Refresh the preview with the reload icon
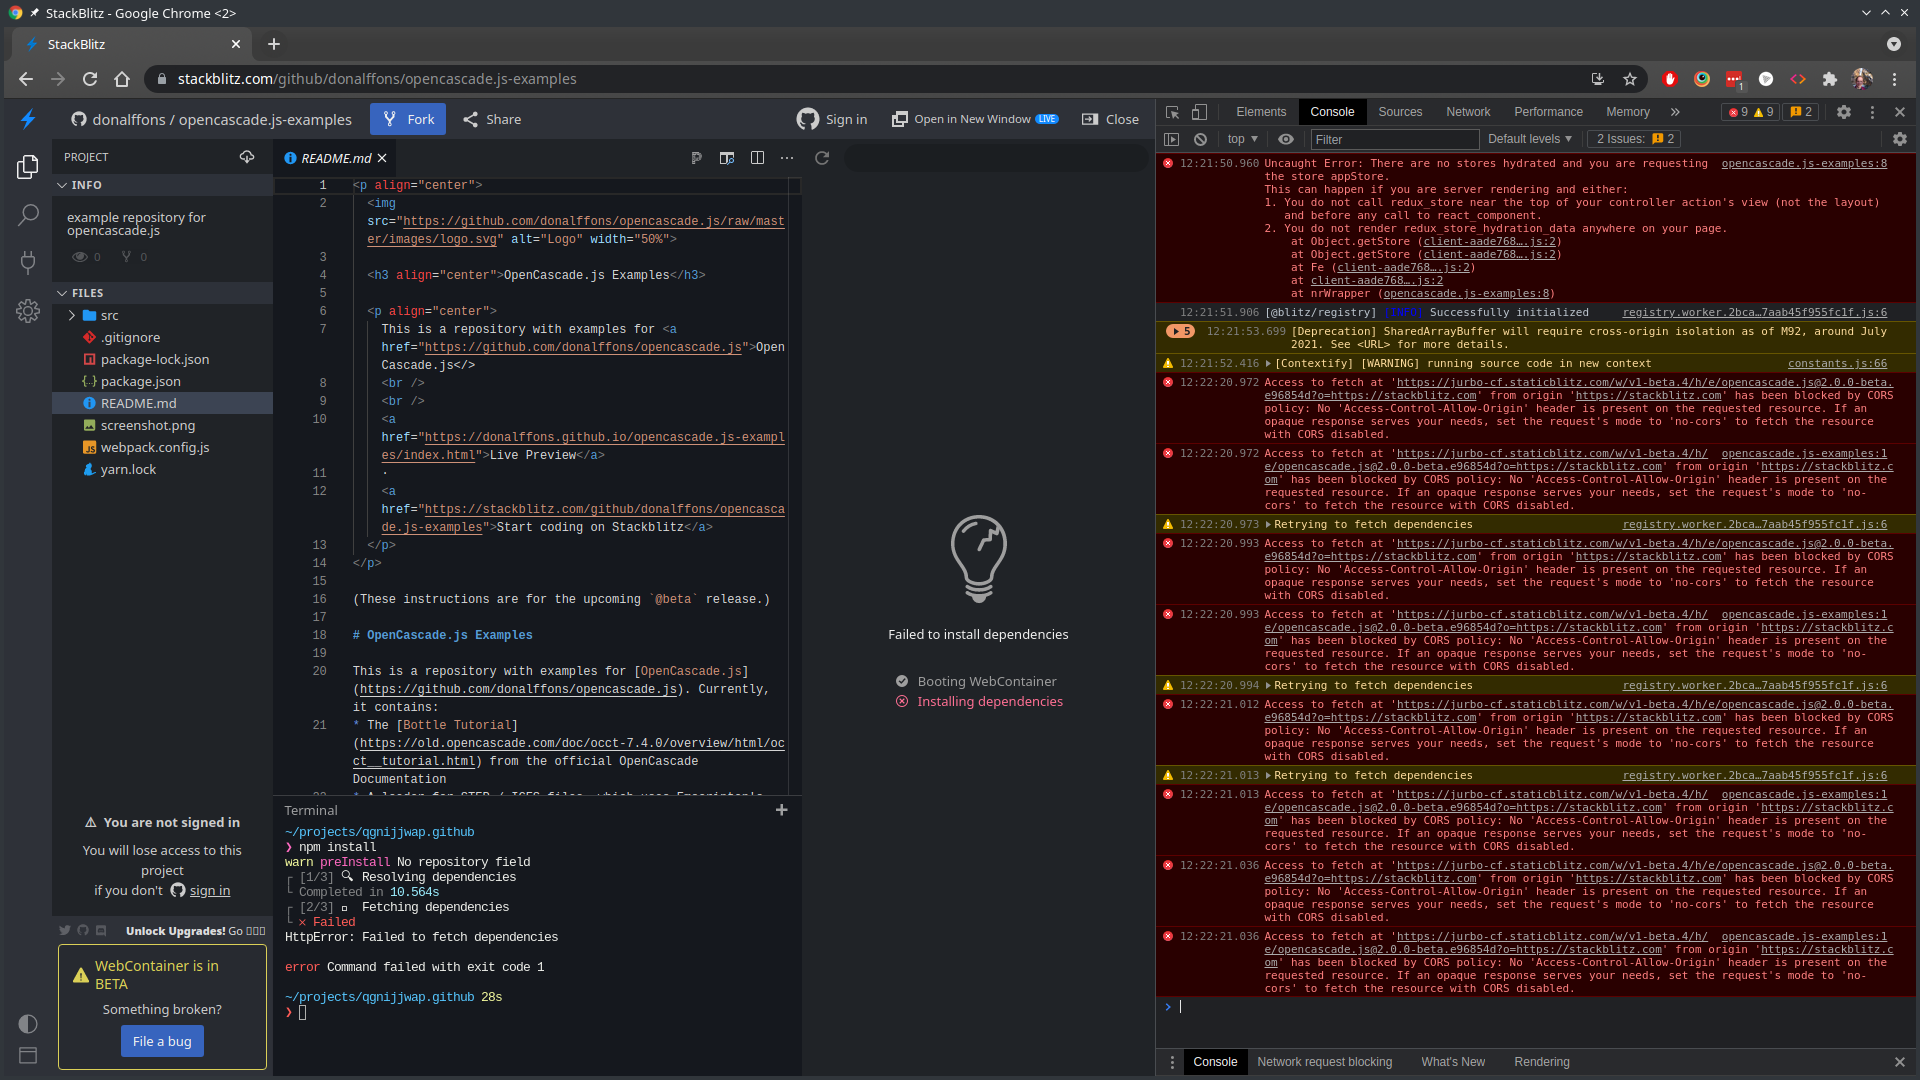Image resolution: width=1920 pixels, height=1080 pixels. (x=821, y=158)
